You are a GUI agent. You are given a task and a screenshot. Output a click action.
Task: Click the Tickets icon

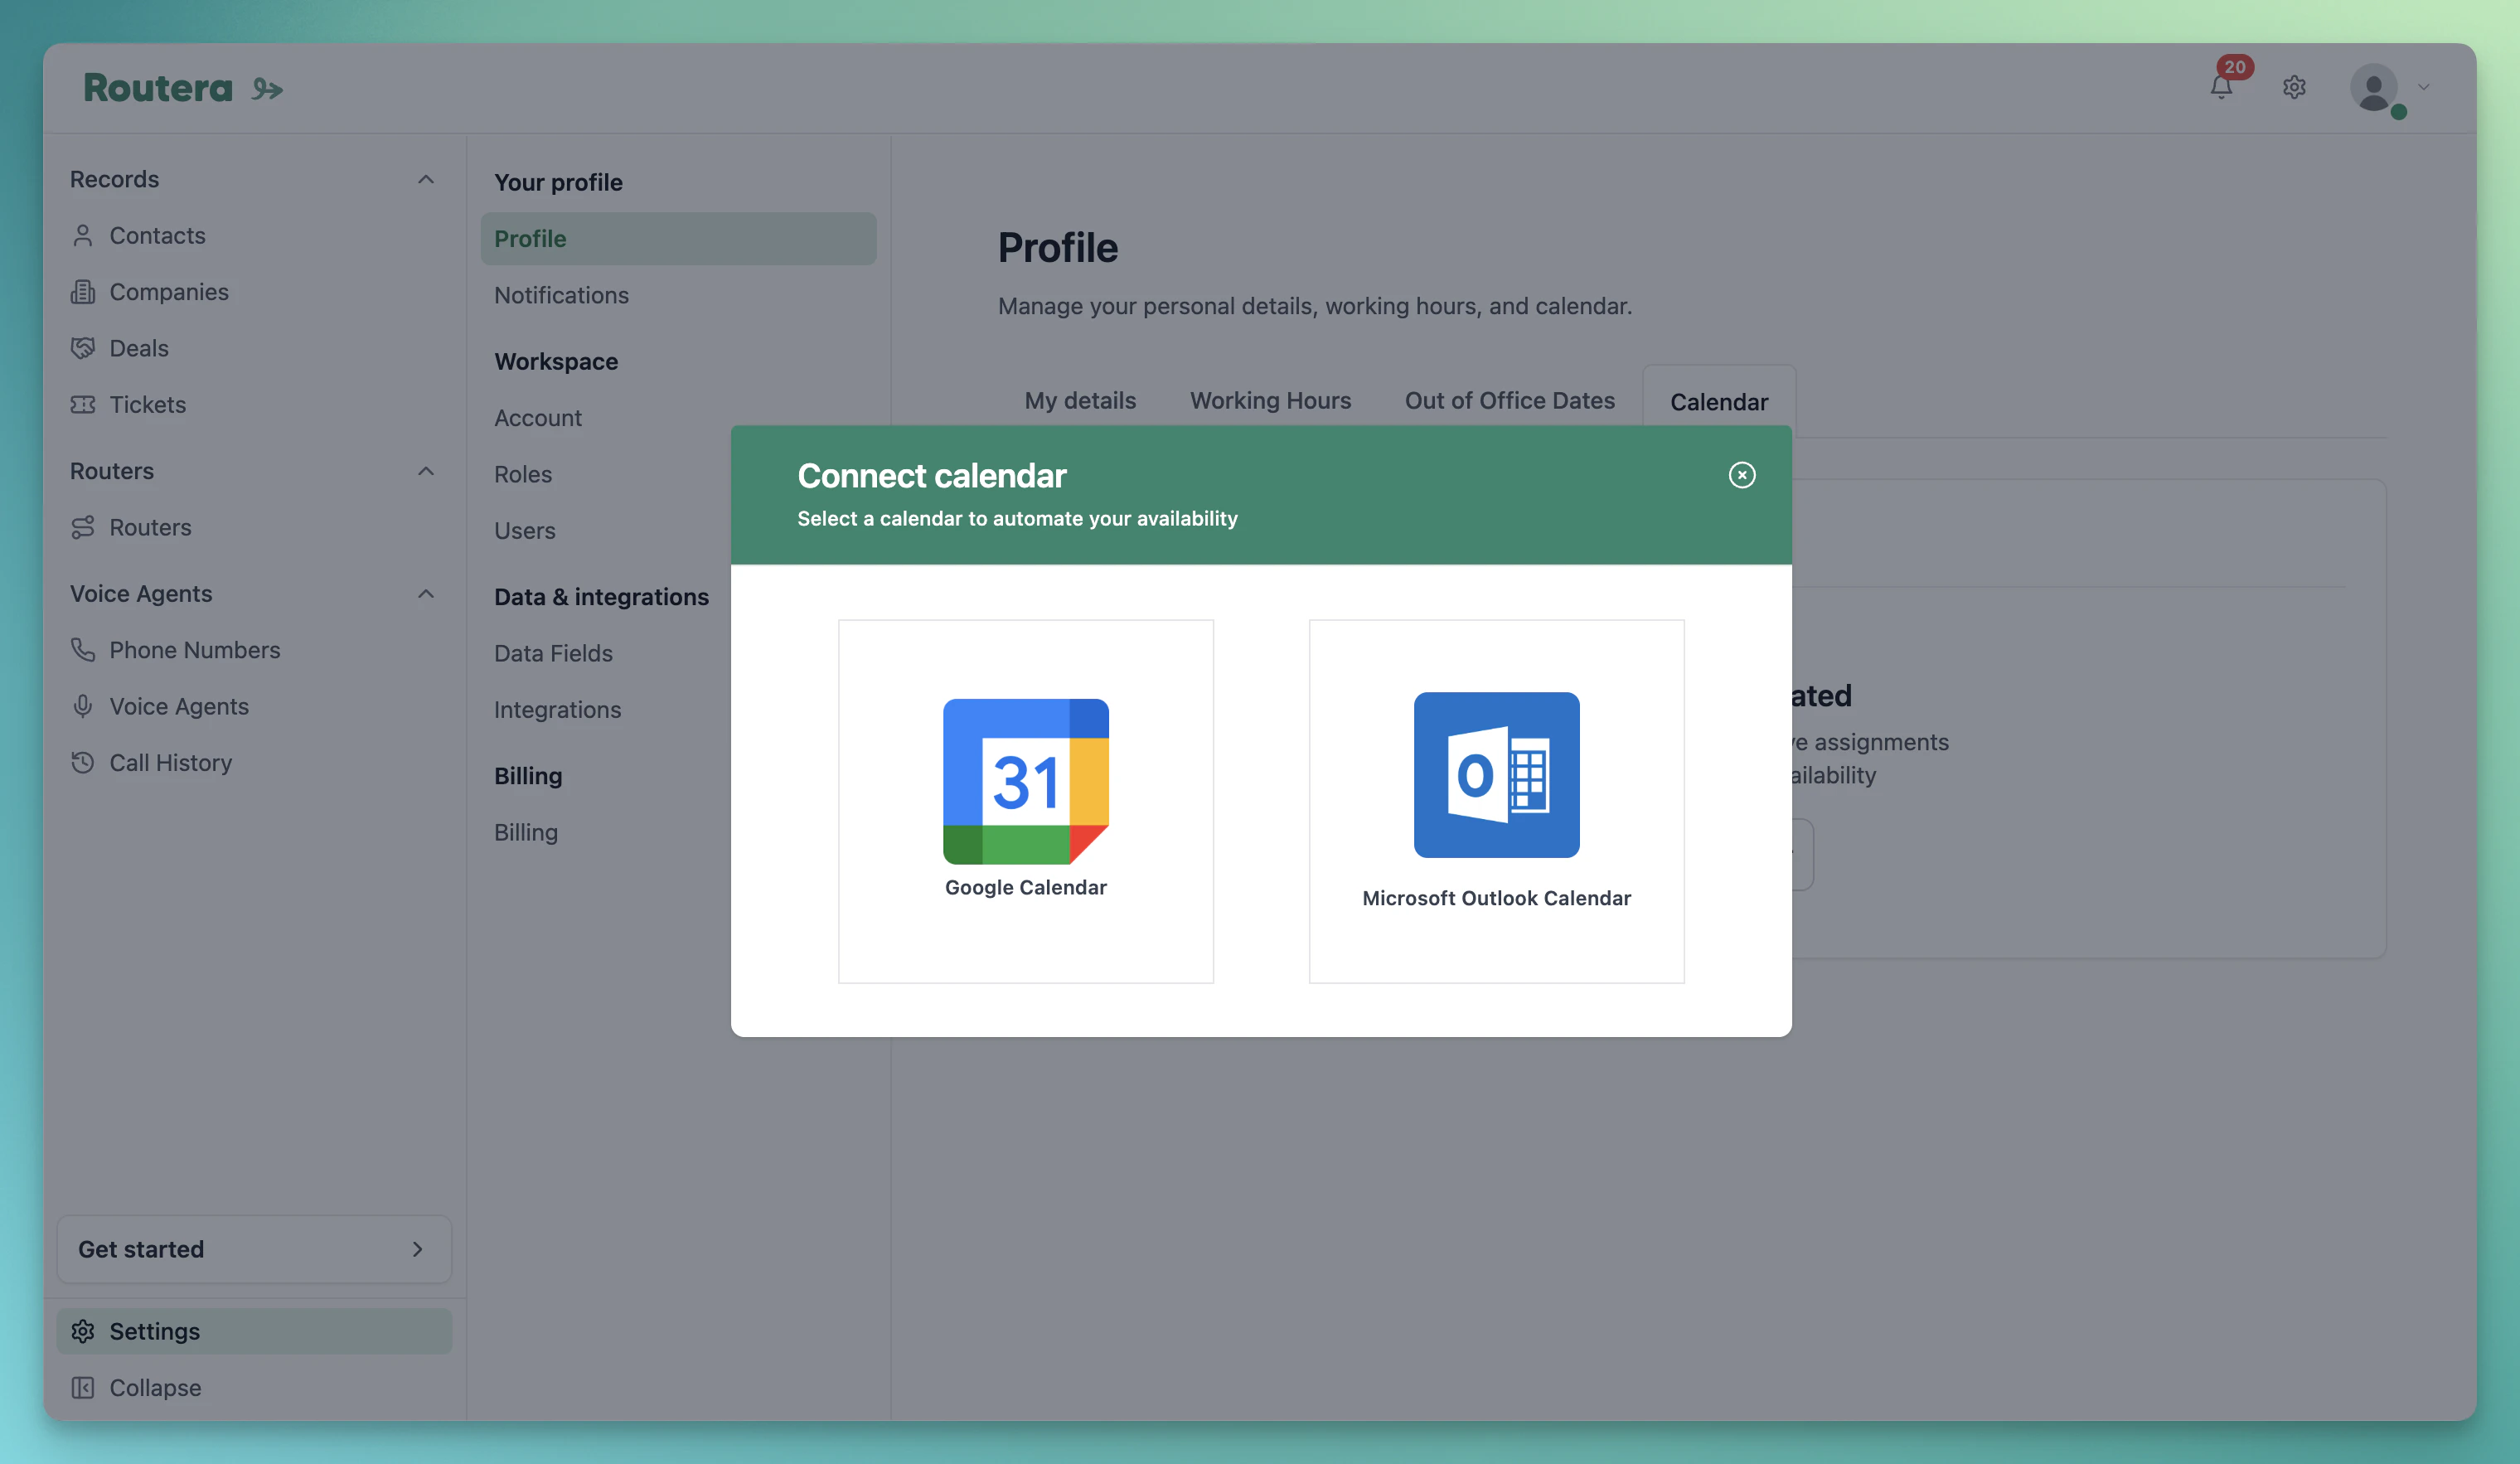[83, 404]
